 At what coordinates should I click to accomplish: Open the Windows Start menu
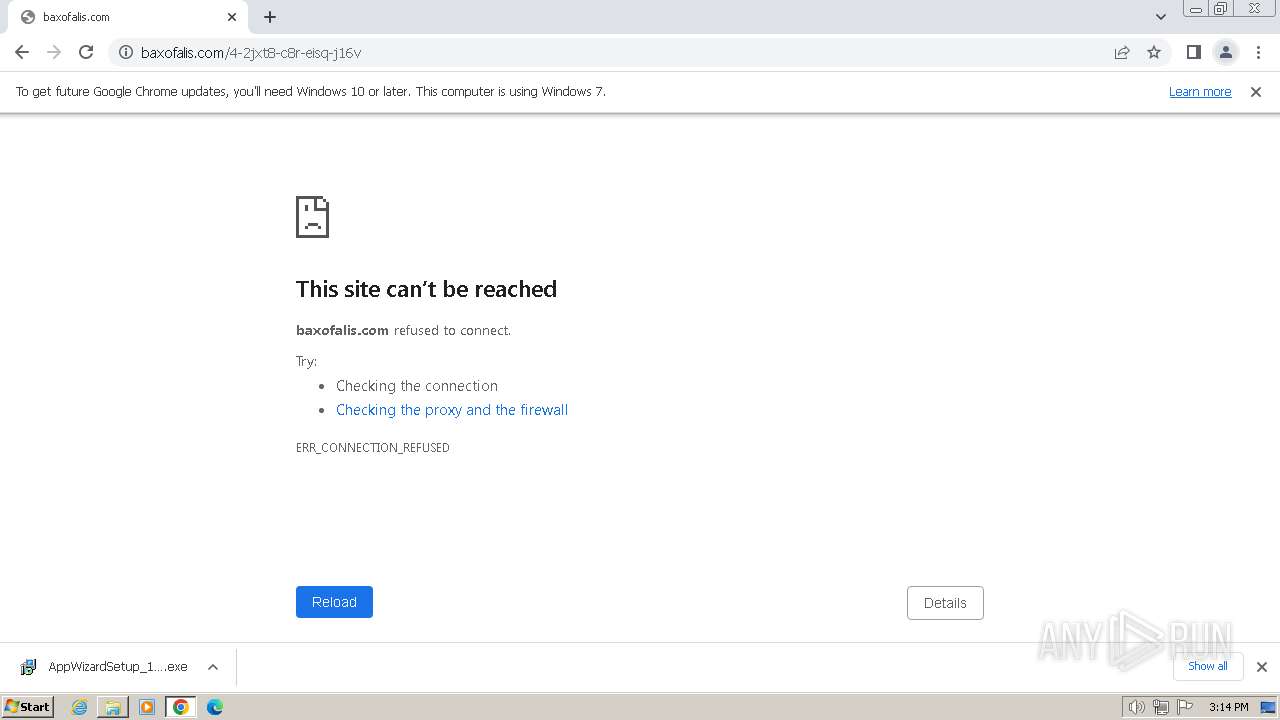tap(27, 707)
